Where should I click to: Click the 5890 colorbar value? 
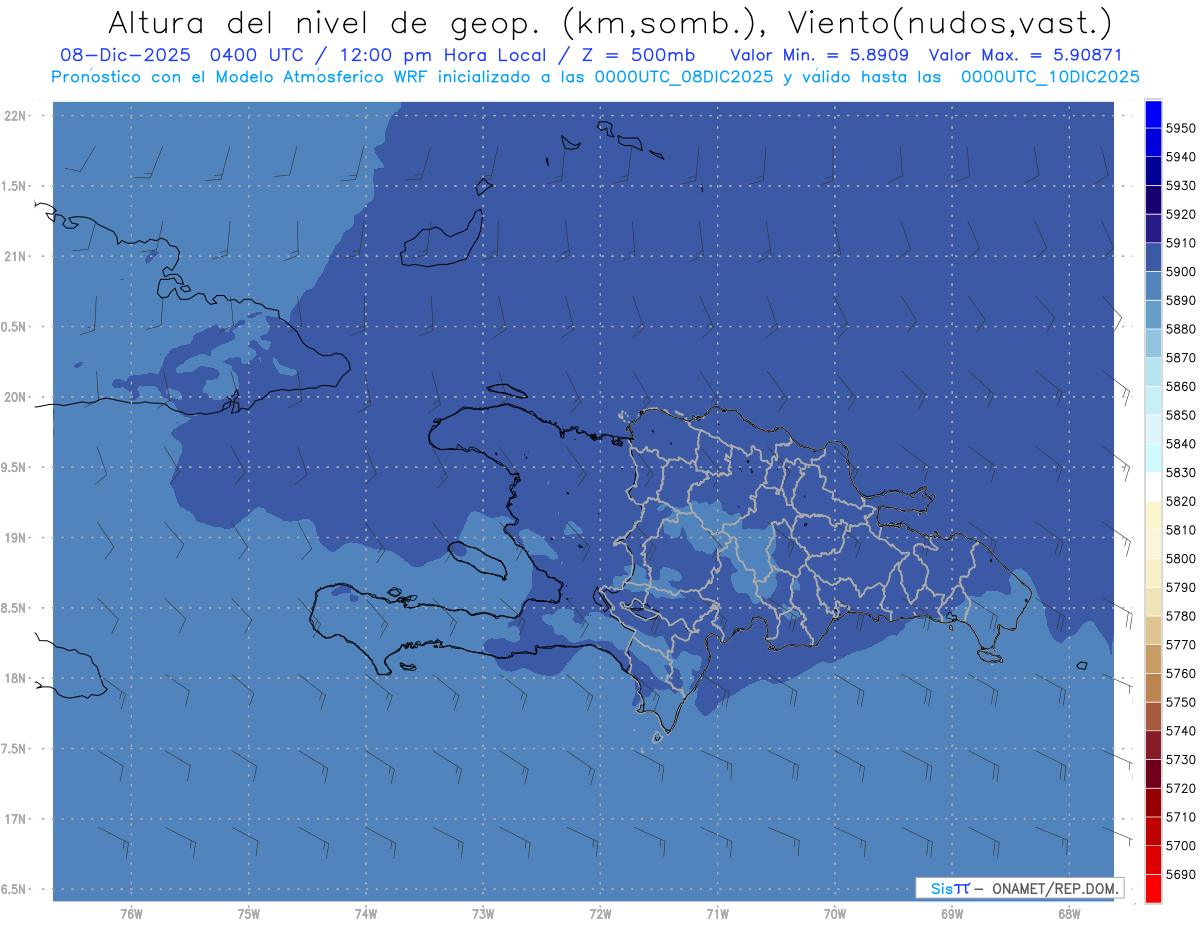tap(1181, 300)
